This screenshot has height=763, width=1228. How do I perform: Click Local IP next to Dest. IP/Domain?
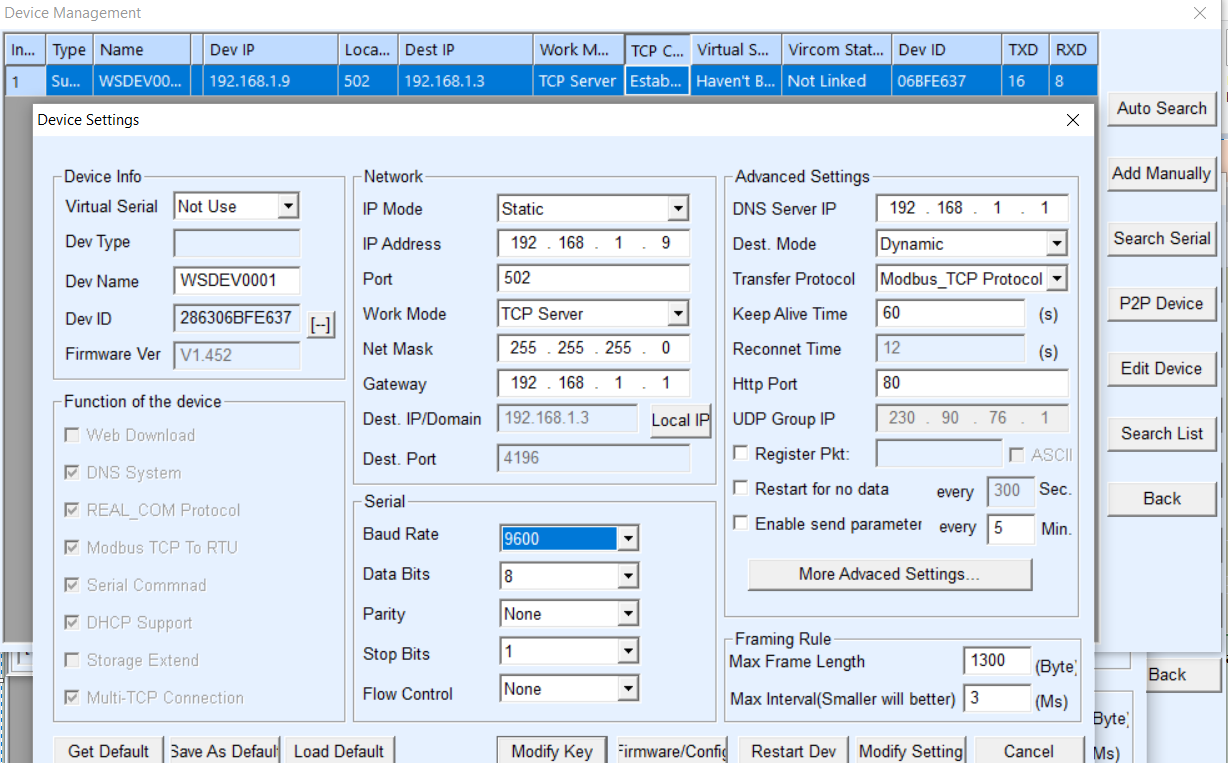coord(679,421)
